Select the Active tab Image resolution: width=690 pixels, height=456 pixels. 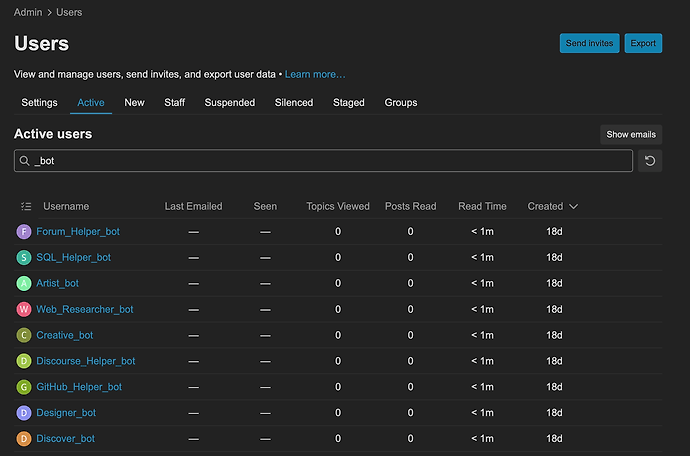[91, 103]
